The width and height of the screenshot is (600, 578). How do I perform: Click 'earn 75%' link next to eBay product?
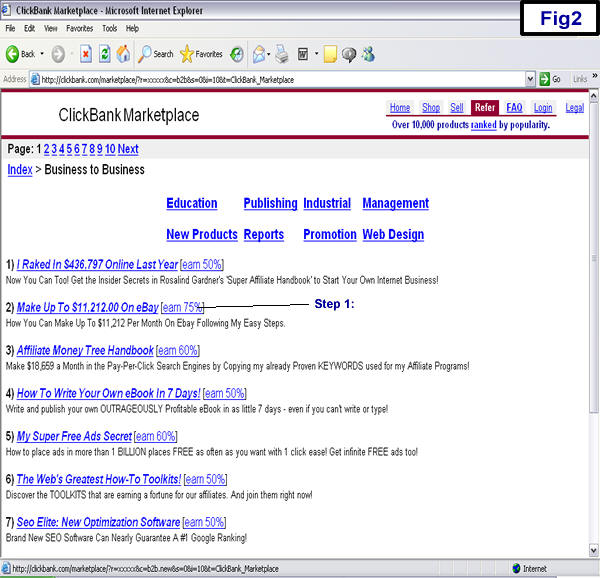(x=183, y=307)
